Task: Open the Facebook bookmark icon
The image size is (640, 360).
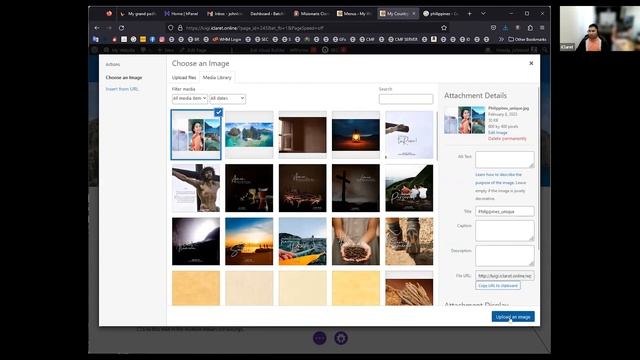Action: 152,39
